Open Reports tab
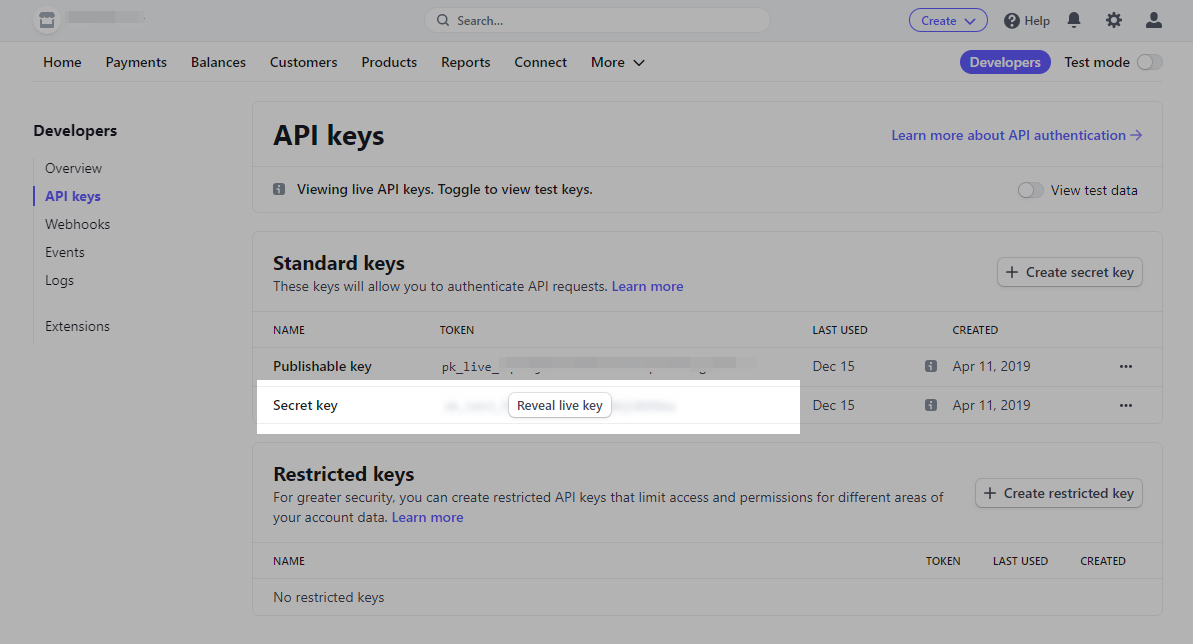 click(466, 62)
